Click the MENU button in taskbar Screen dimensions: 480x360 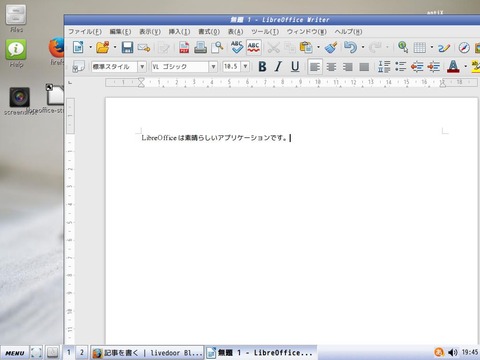click(x=15, y=353)
